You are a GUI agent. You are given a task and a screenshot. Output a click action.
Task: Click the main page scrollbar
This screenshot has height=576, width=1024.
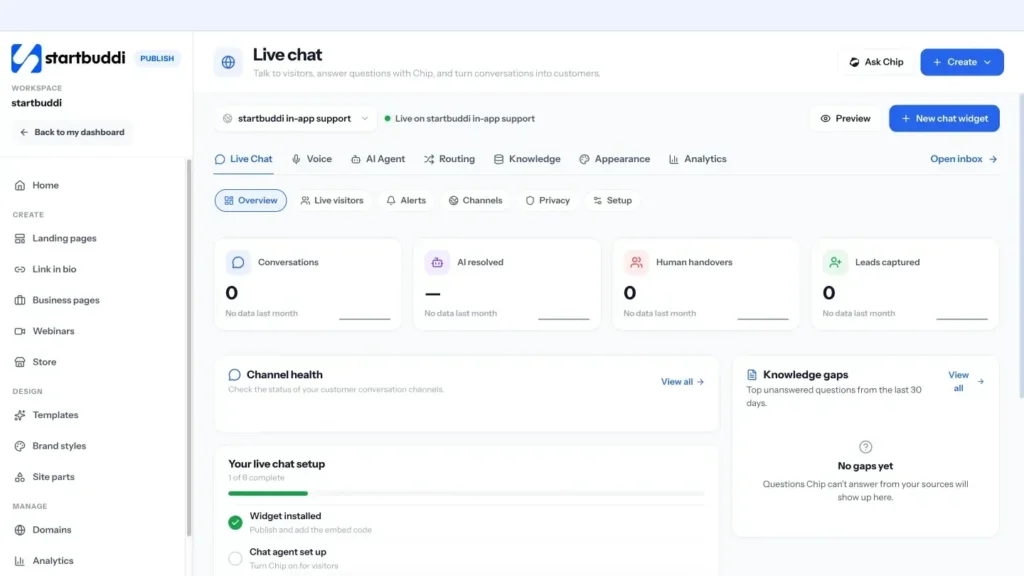coord(1021,246)
